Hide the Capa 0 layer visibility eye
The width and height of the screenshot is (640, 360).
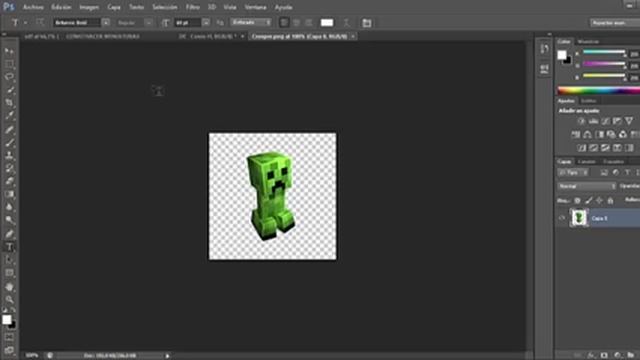(562, 218)
